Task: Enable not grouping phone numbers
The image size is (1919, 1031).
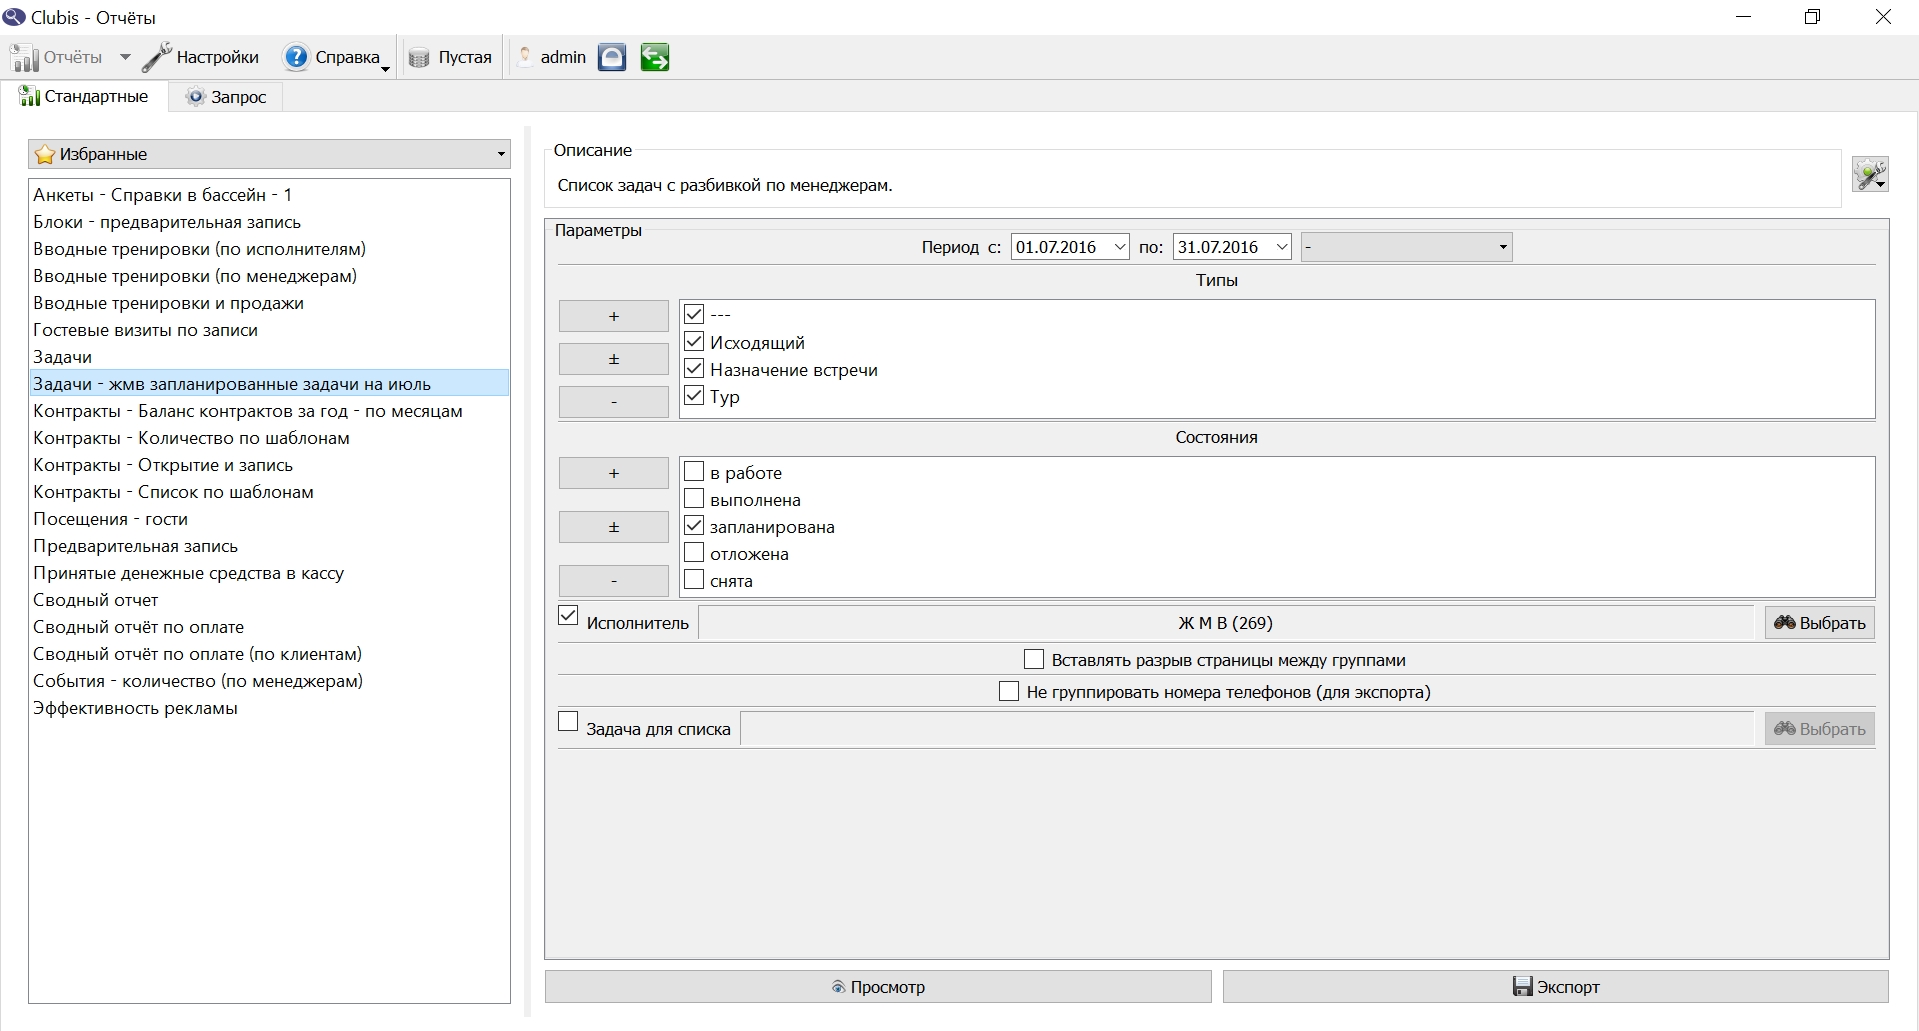Action: pos(1009,692)
